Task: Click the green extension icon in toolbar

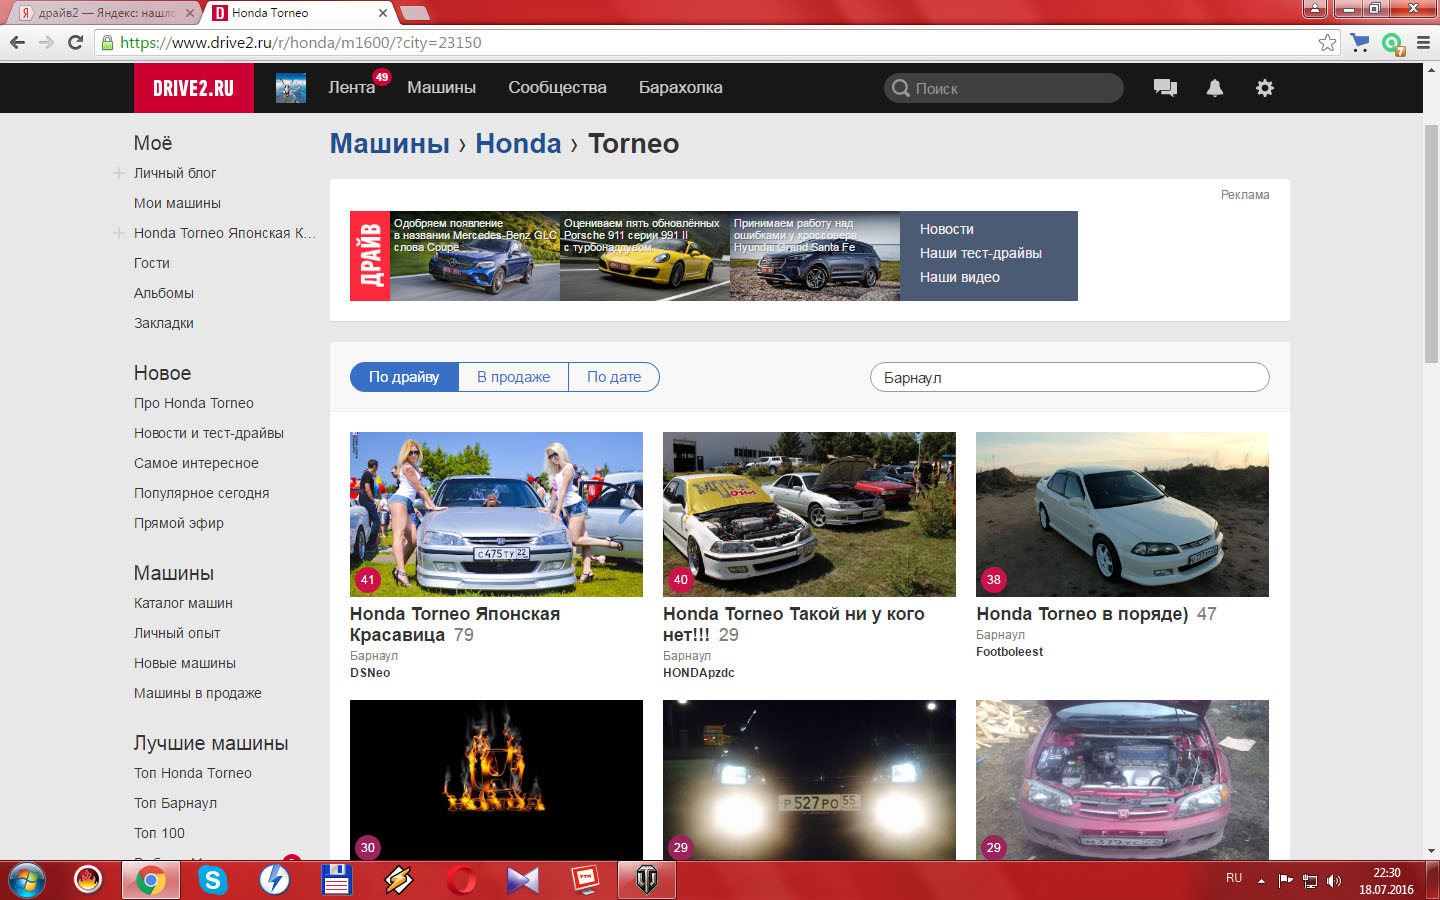Action: point(1392,43)
